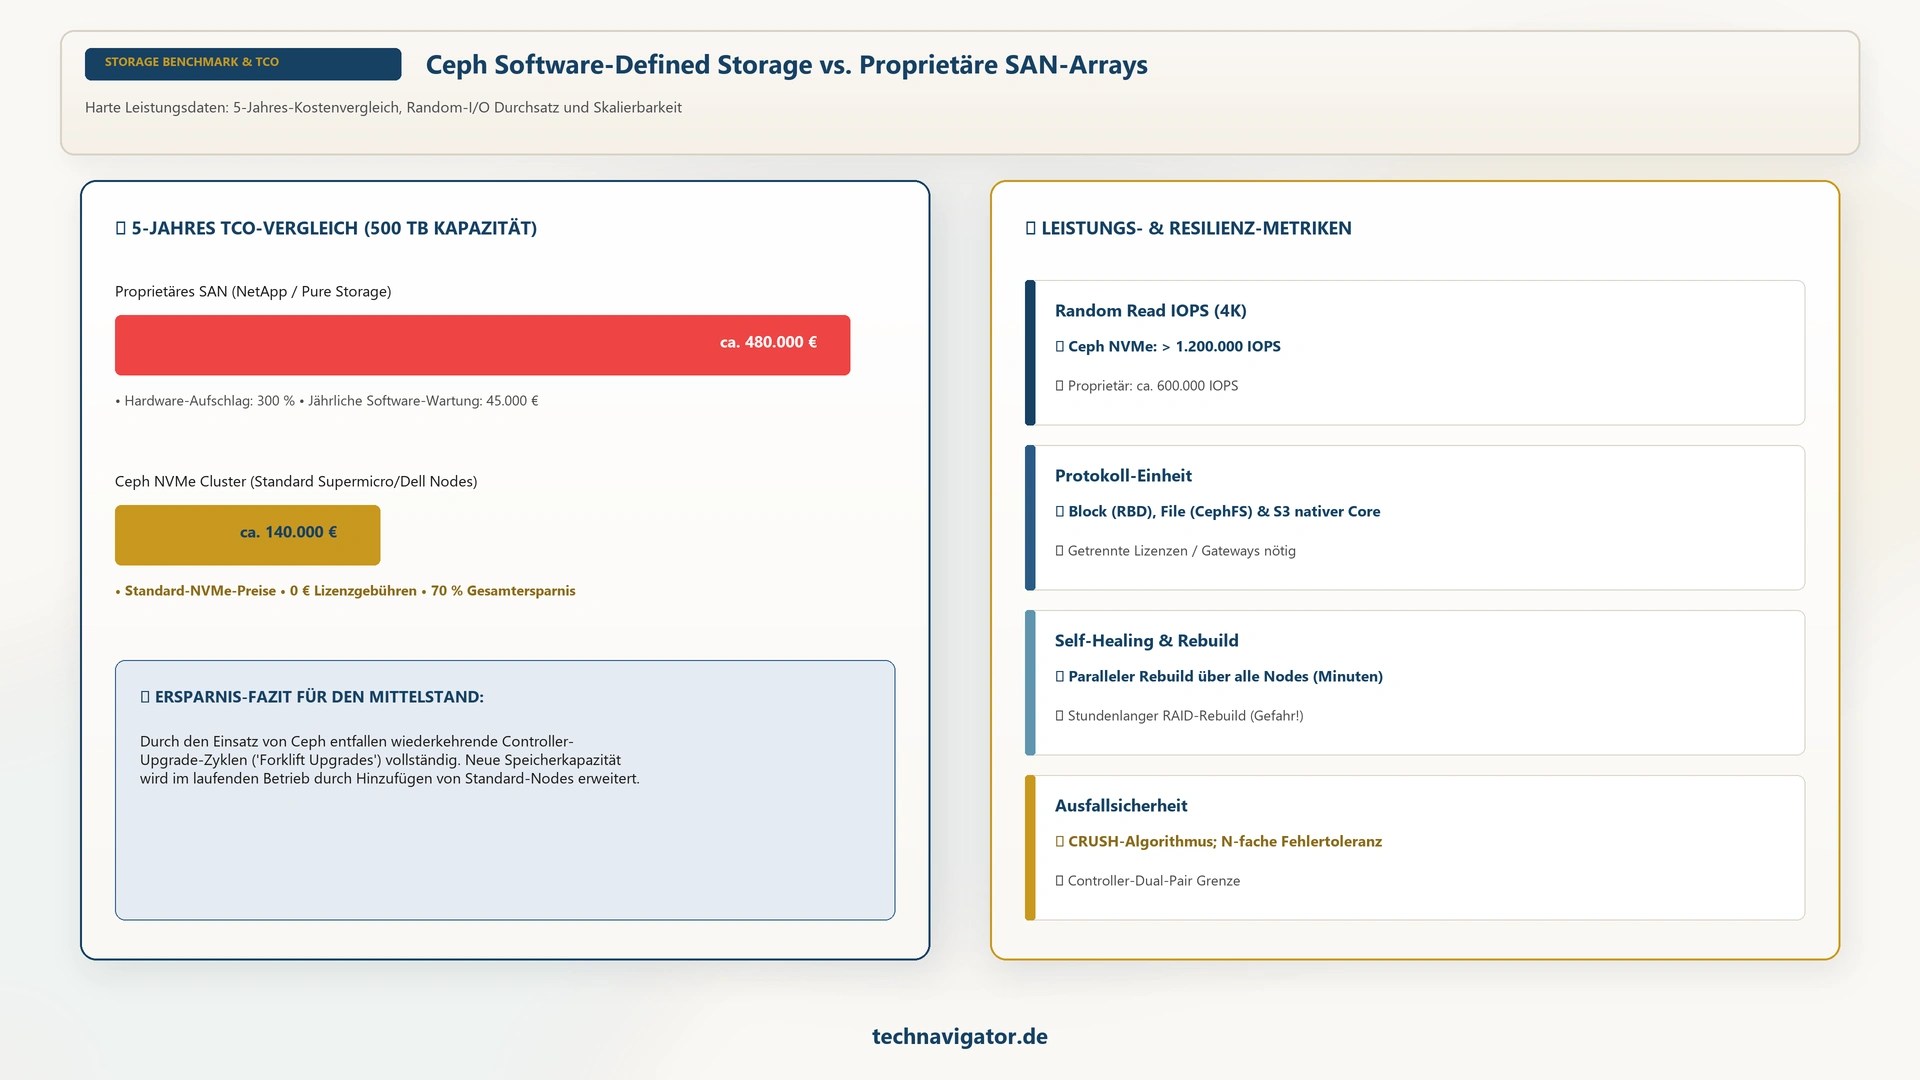Click the STORAGE BENCHMARK & TCO badge
The width and height of the screenshot is (1920, 1080).
243,63
